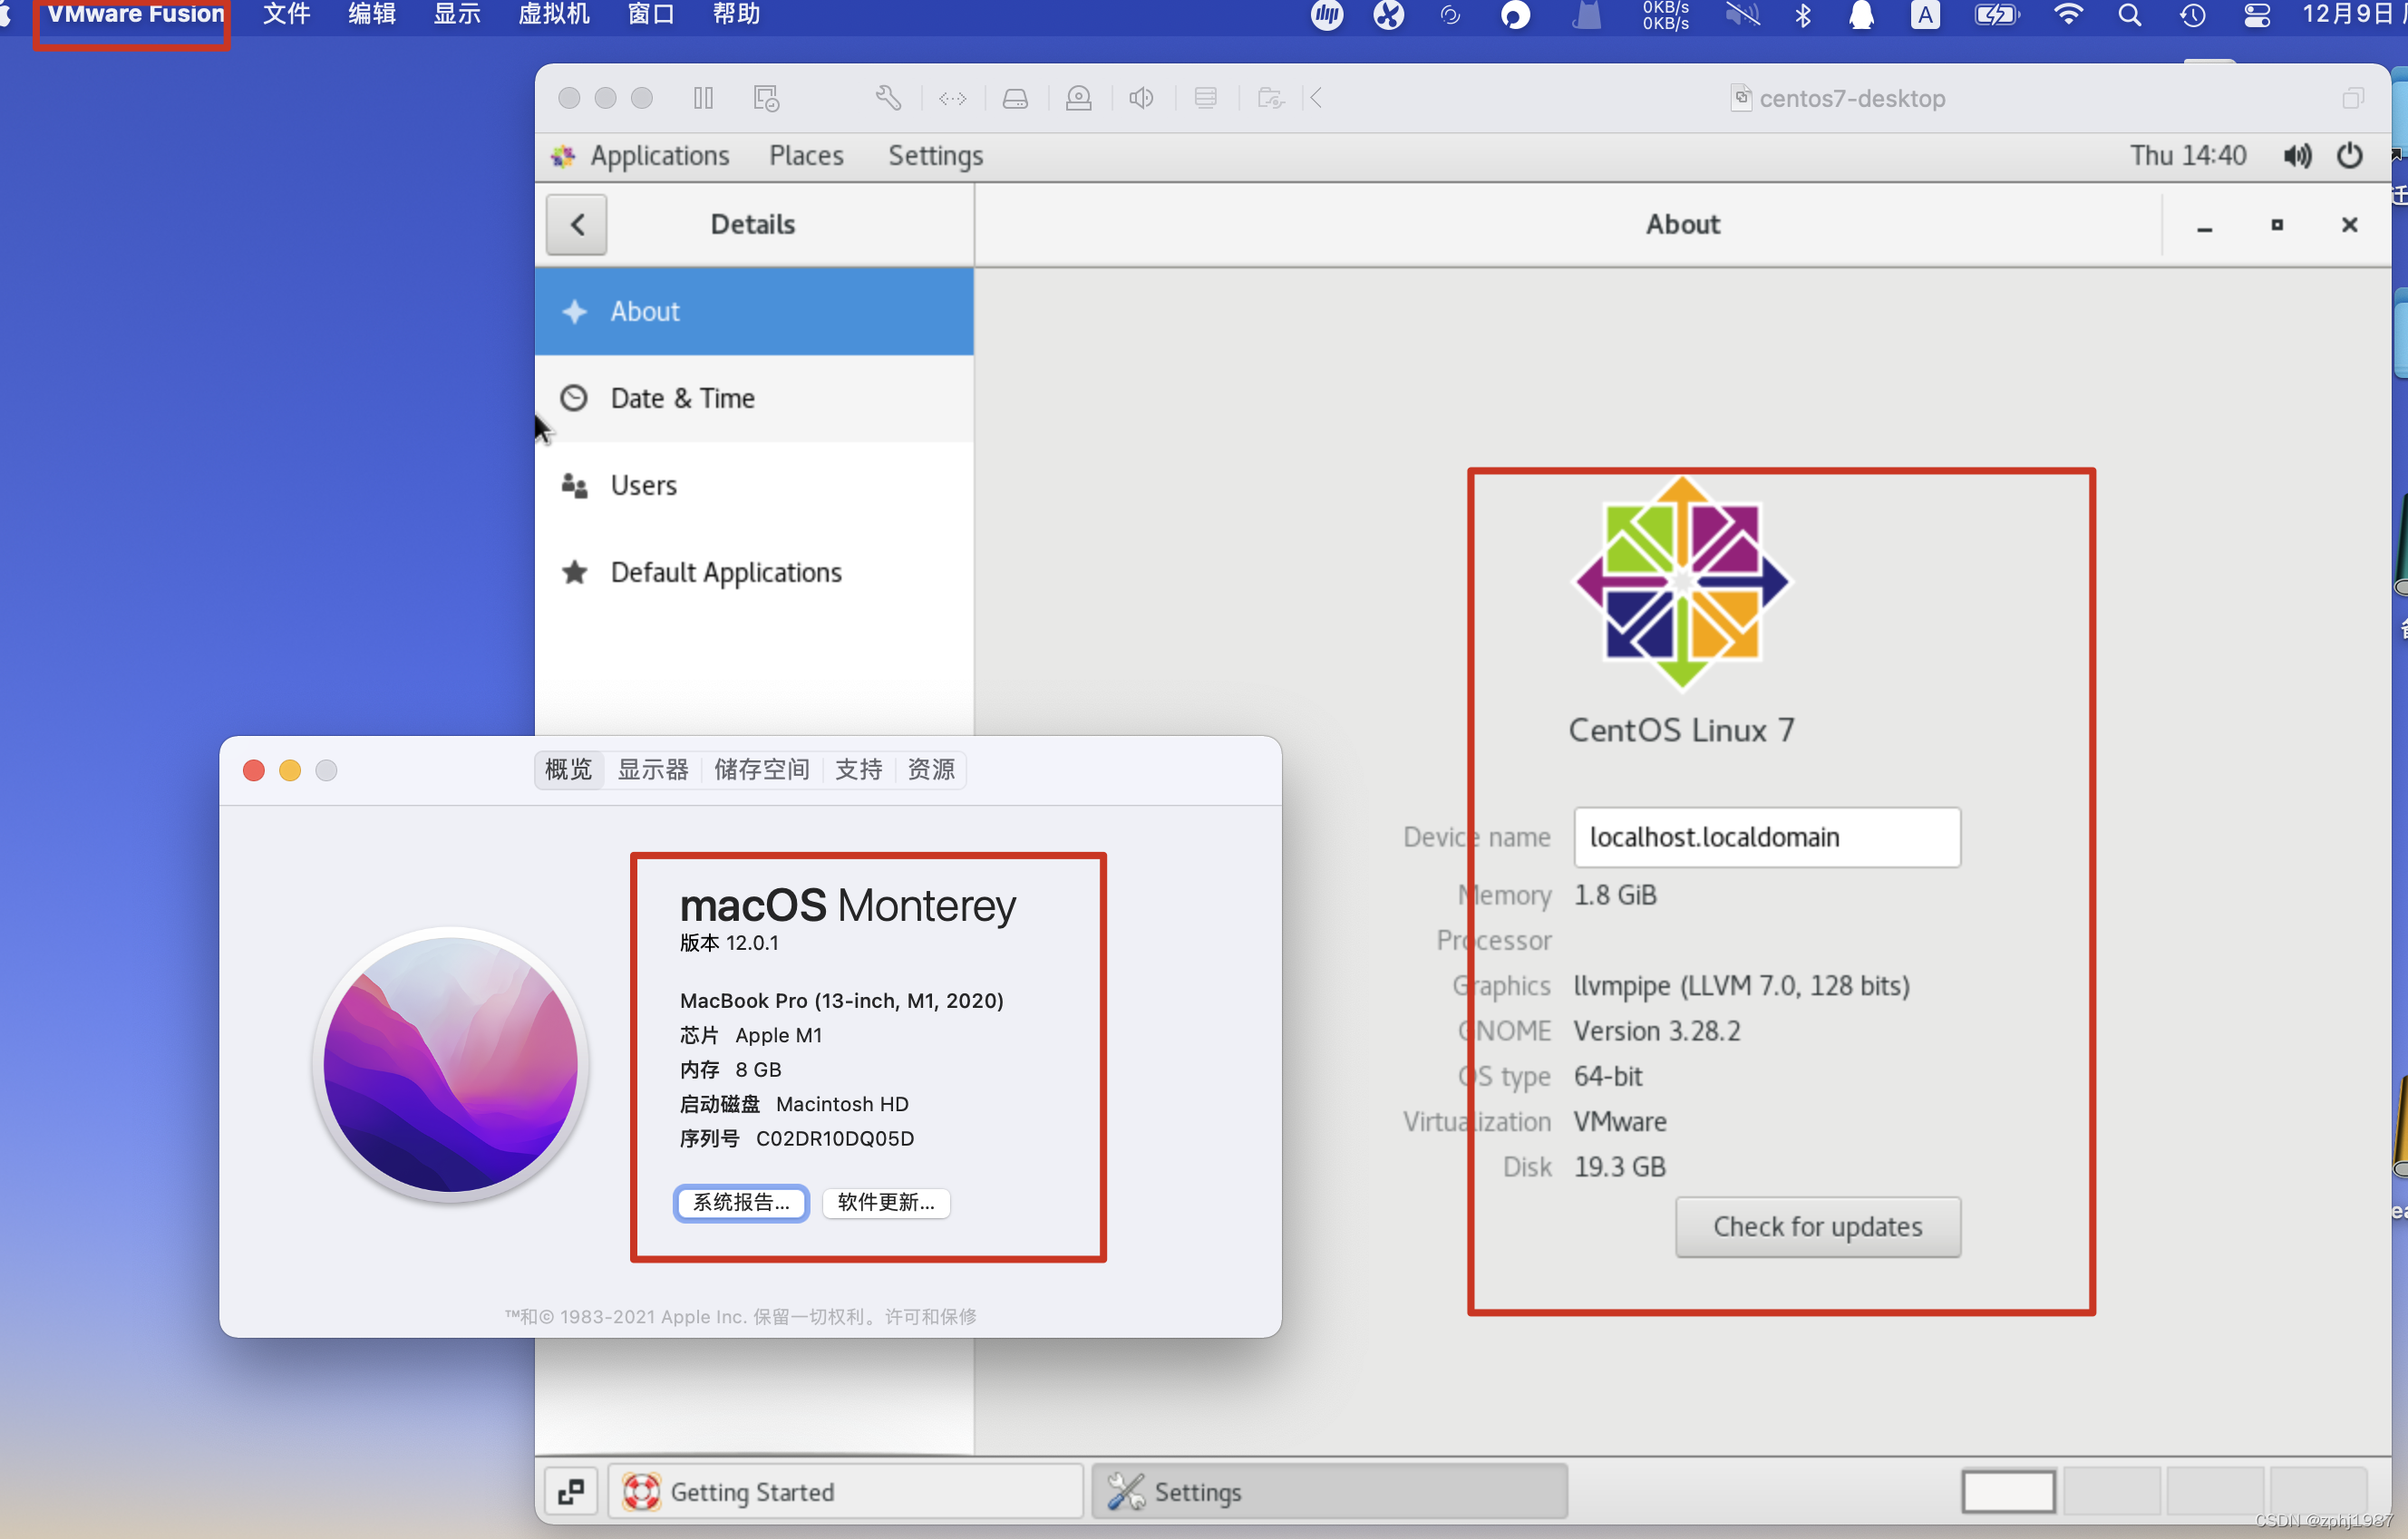Open 虚拟机 menu in menu bar
This screenshot has height=1539, width=2408.
(x=554, y=14)
